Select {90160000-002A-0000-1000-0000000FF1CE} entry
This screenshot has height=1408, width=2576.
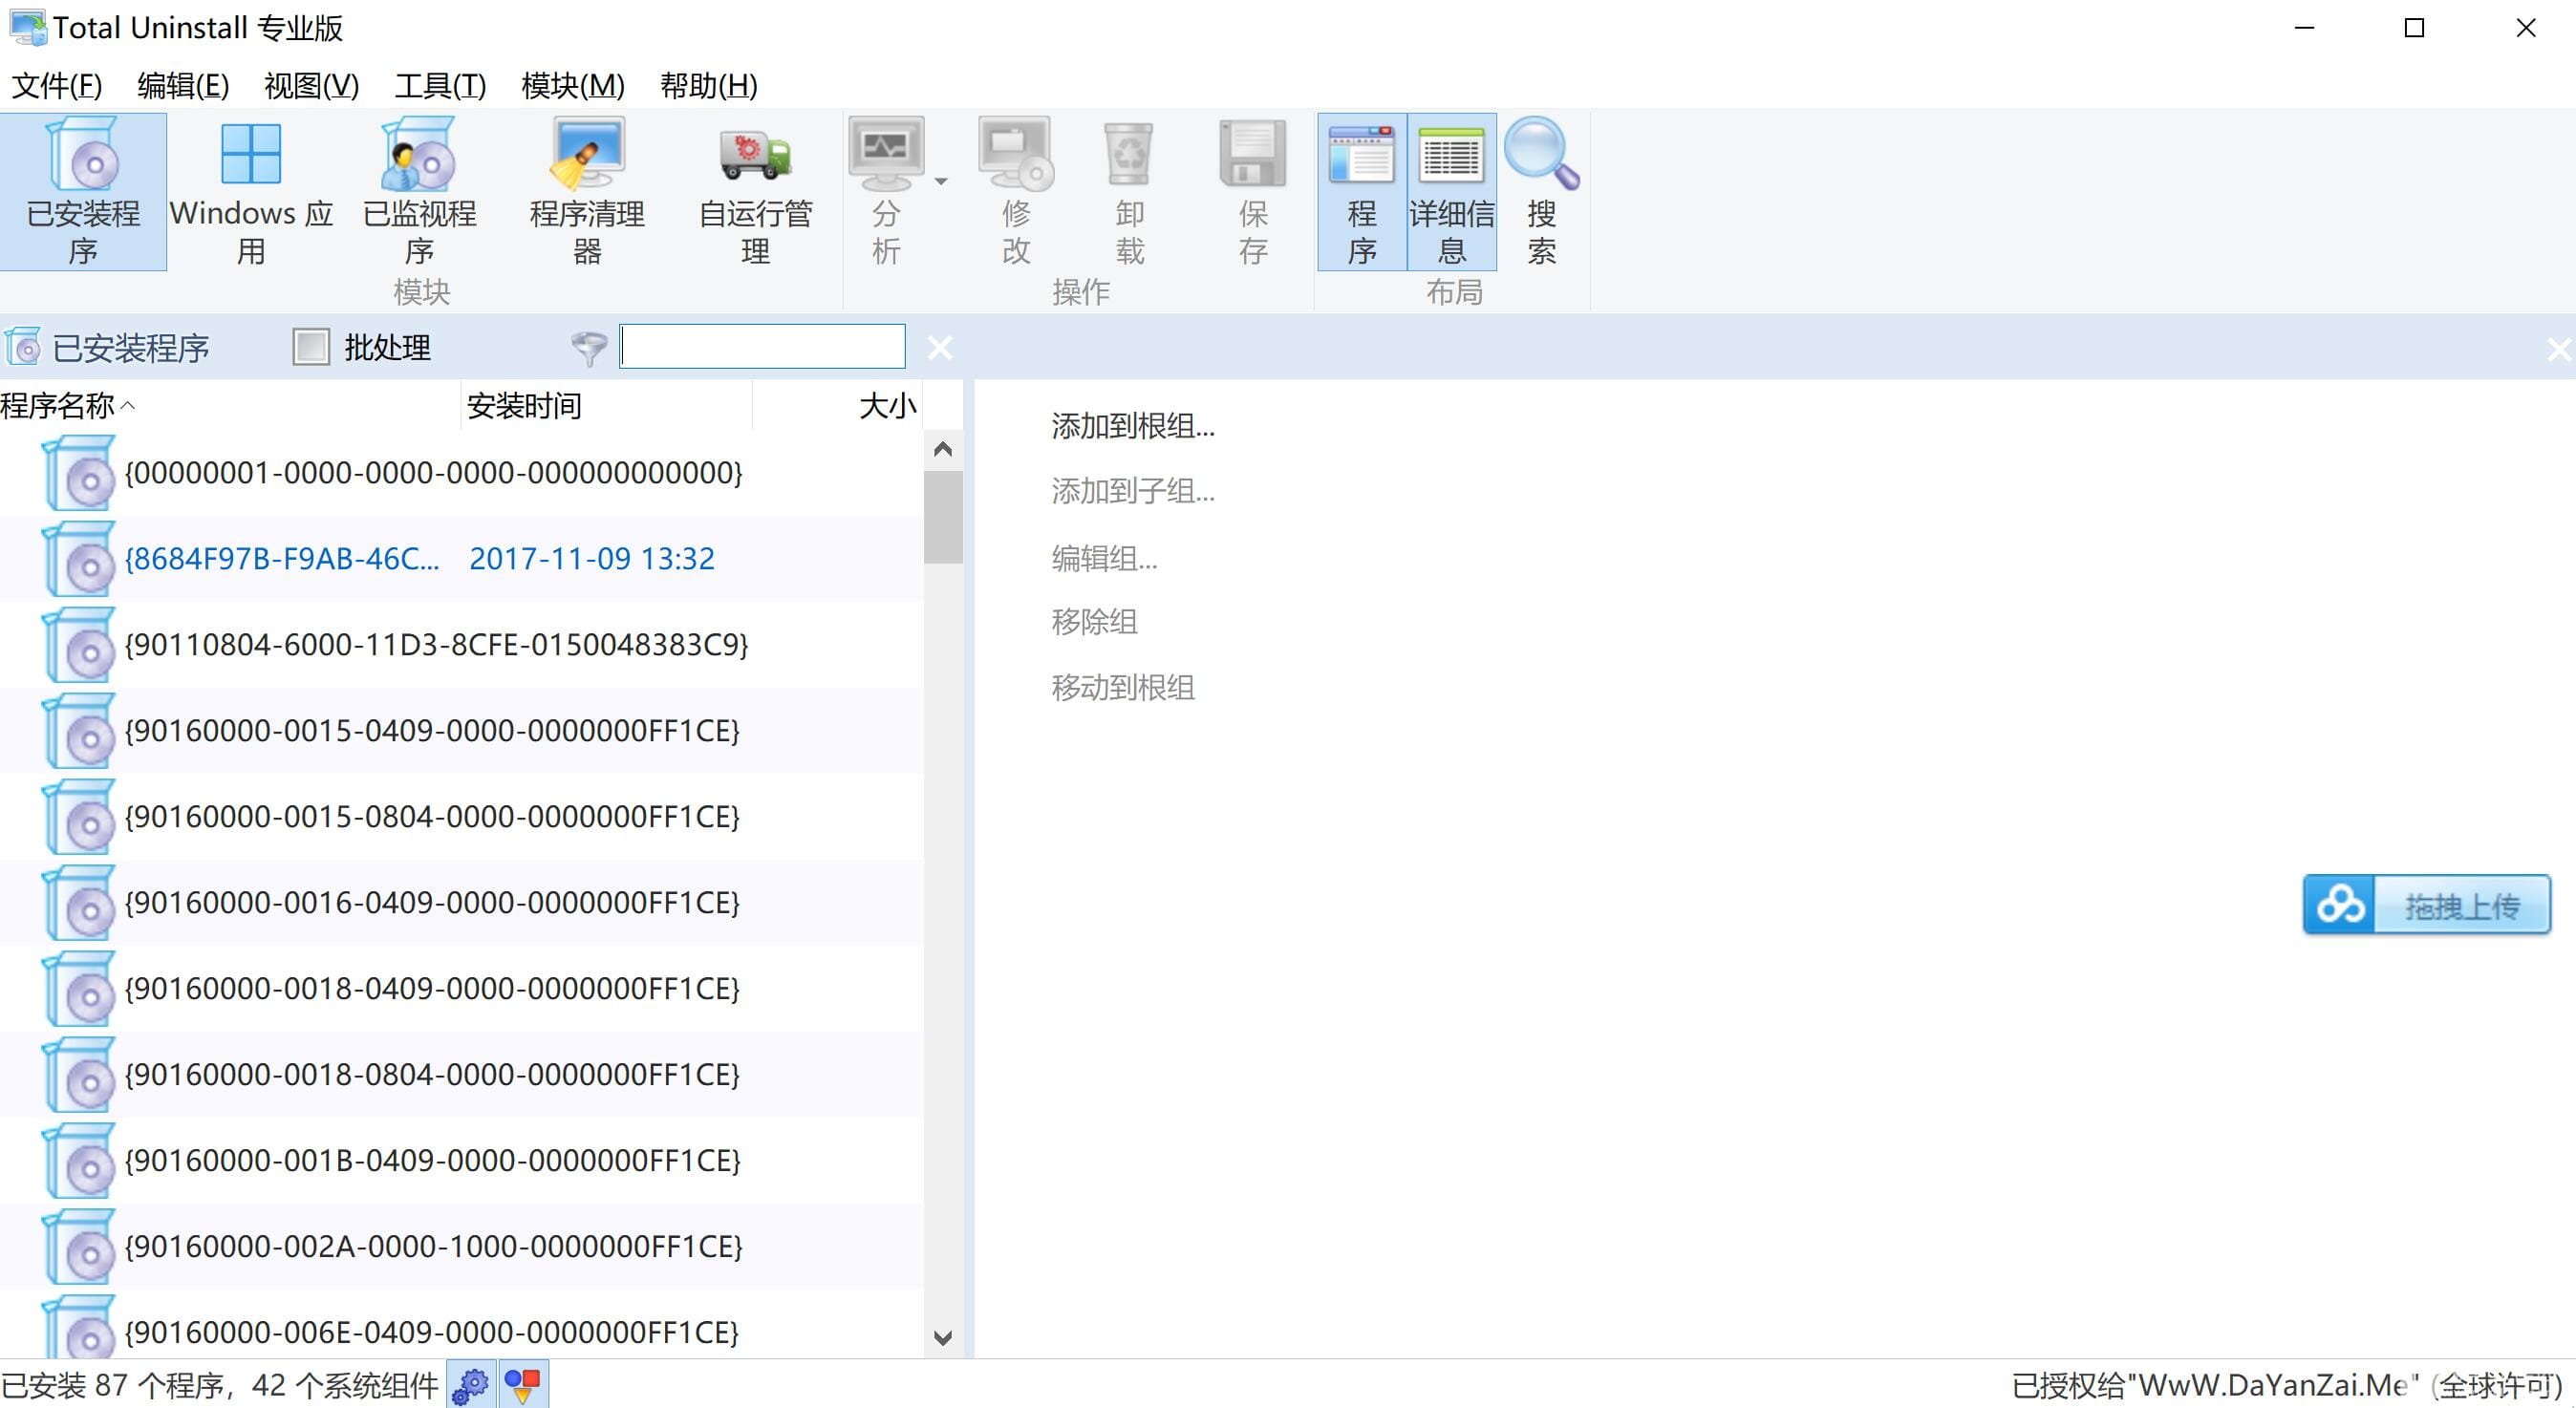pyautogui.click(x=461, y=1247)
